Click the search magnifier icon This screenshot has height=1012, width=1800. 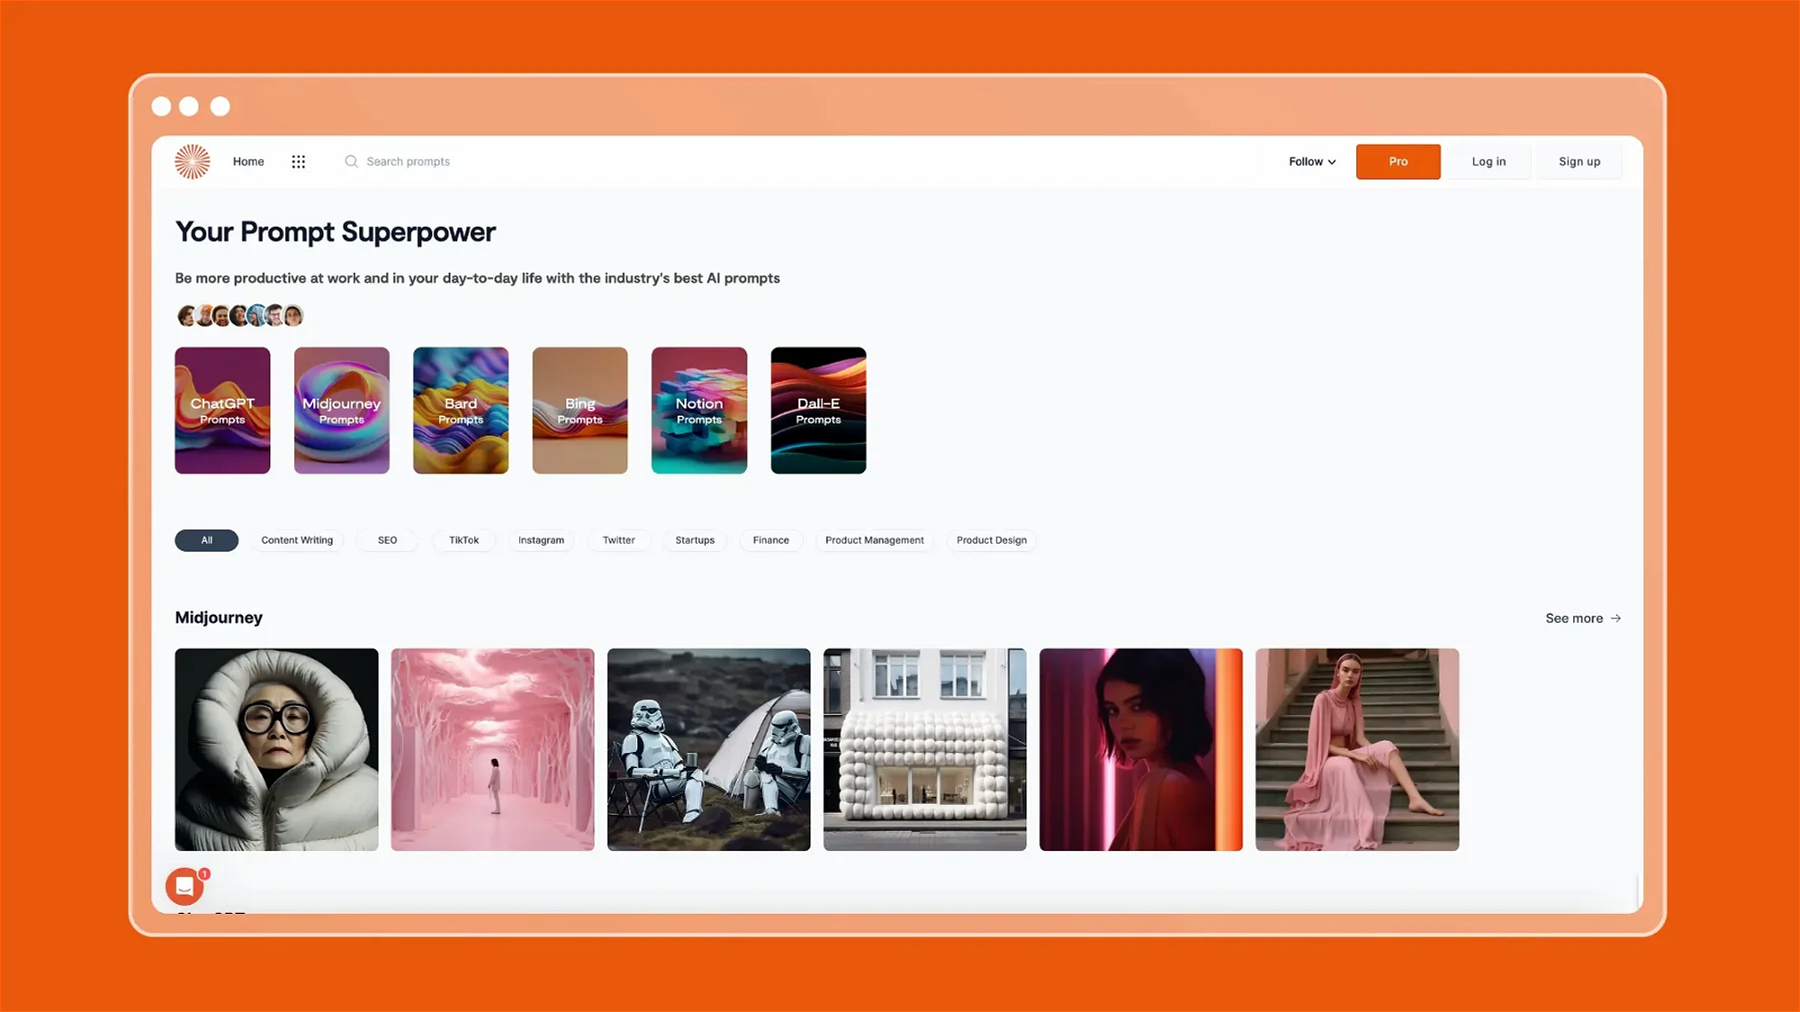click(x=351, y=161)
